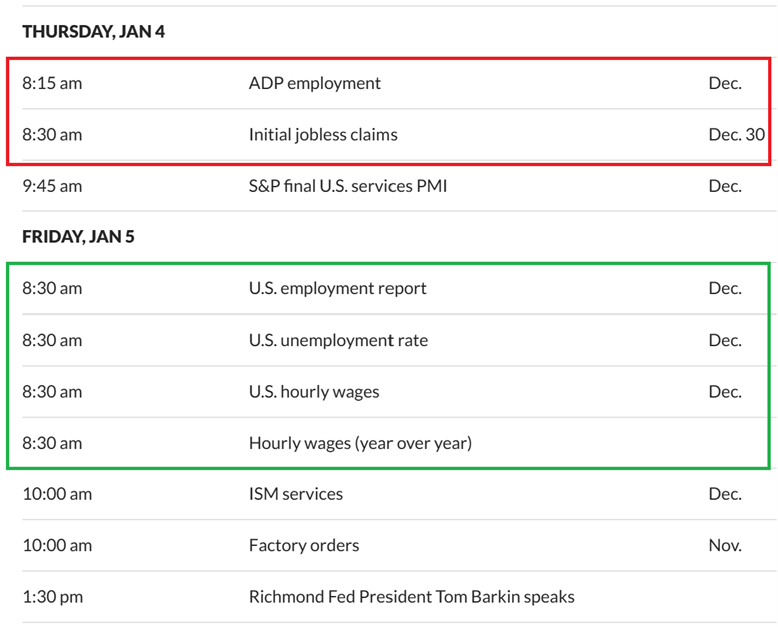Click 10:00 am time beside ISM services

[x=57, y=494]
